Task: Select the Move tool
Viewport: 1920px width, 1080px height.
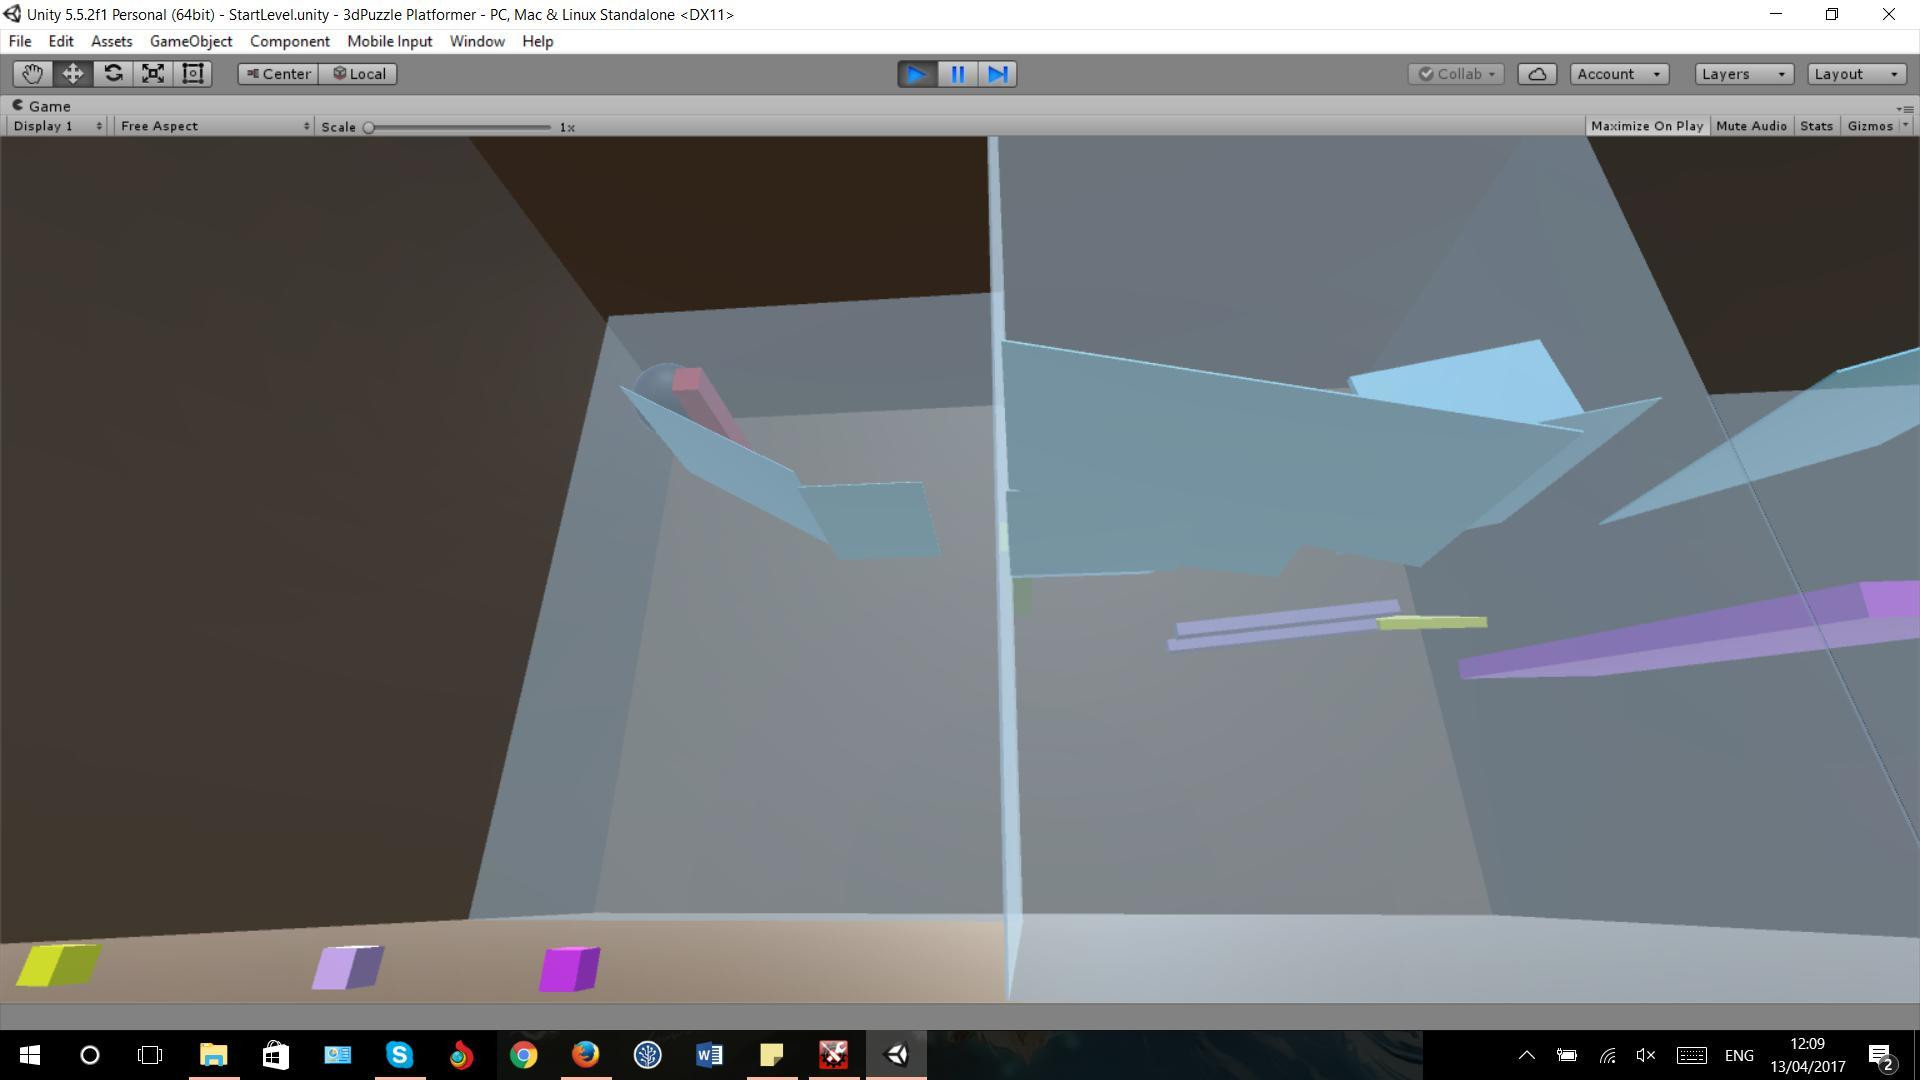Action: pyautogui.click(x=73, y=74)
